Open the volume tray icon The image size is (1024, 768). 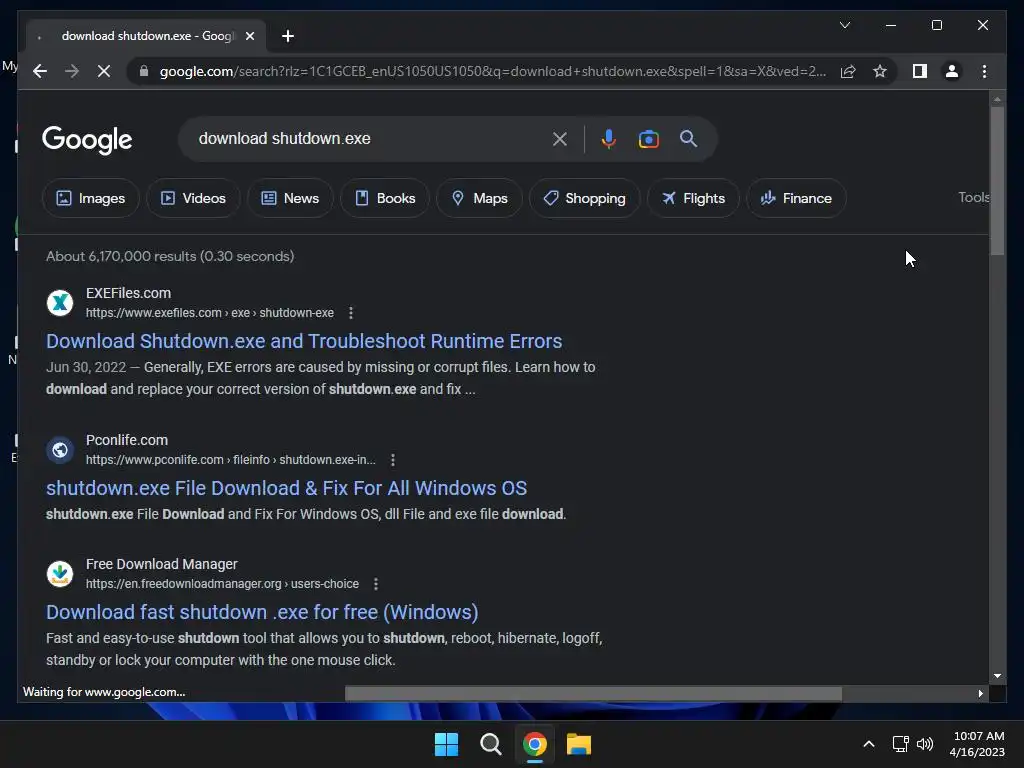[925, 744]
